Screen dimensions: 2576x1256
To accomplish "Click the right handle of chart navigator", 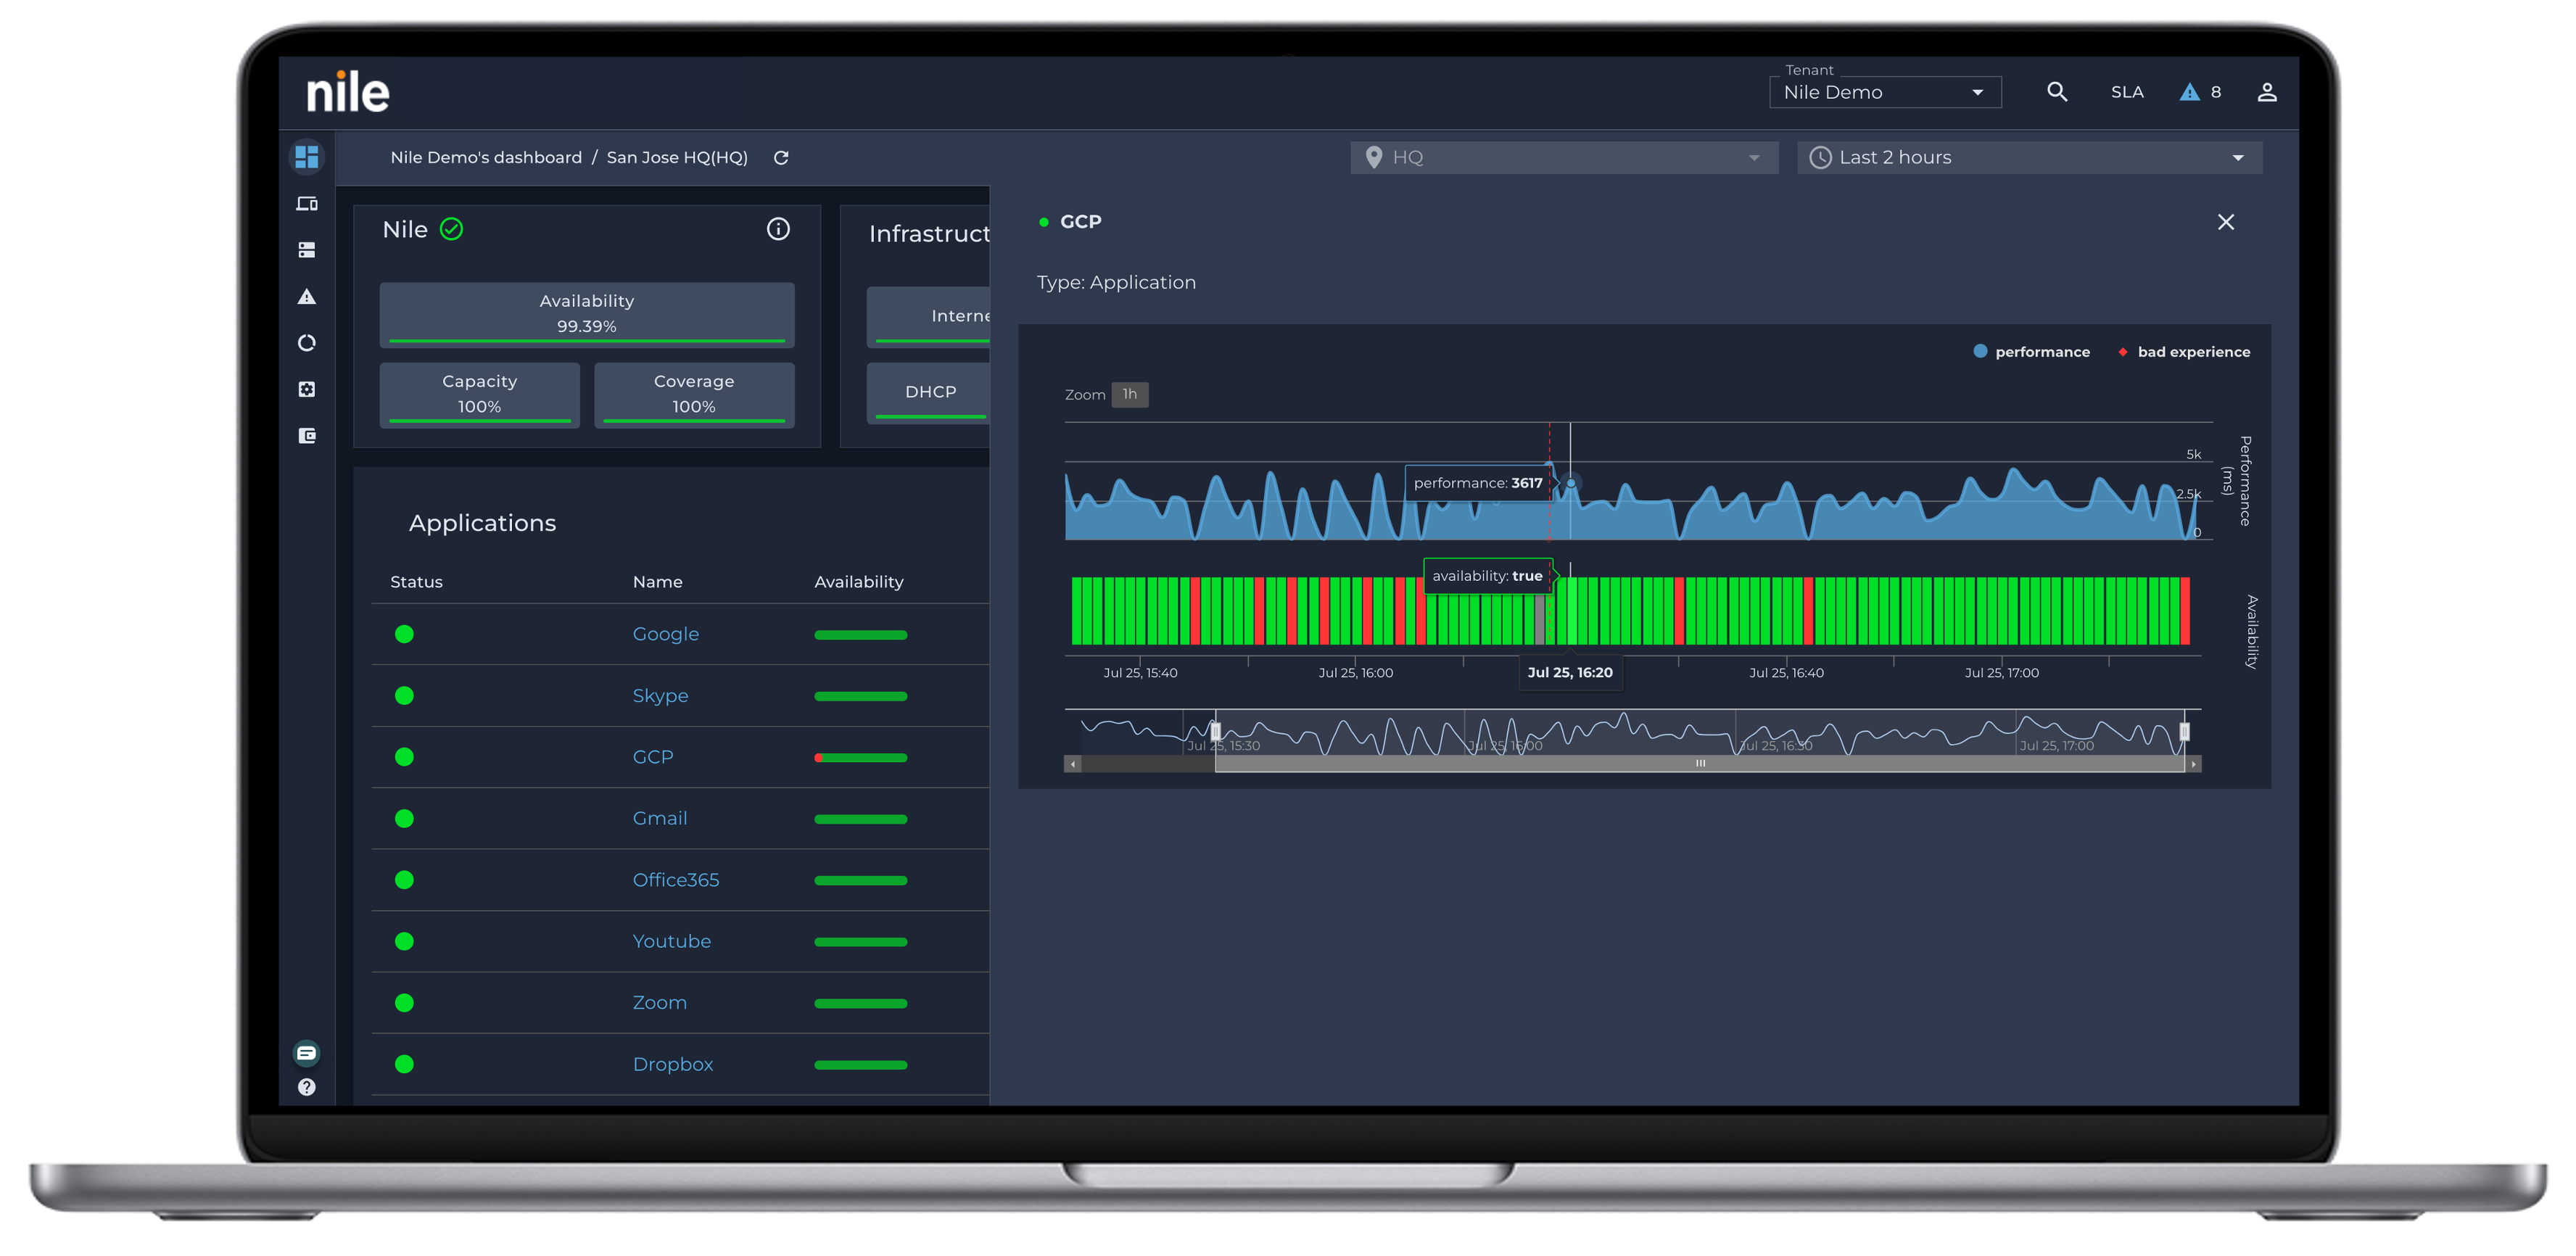I will (2184, 732).
